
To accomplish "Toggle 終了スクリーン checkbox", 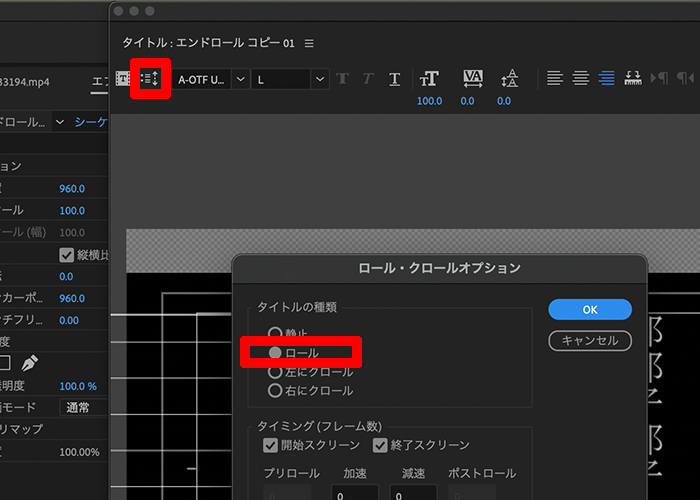I will pos(380,445).
